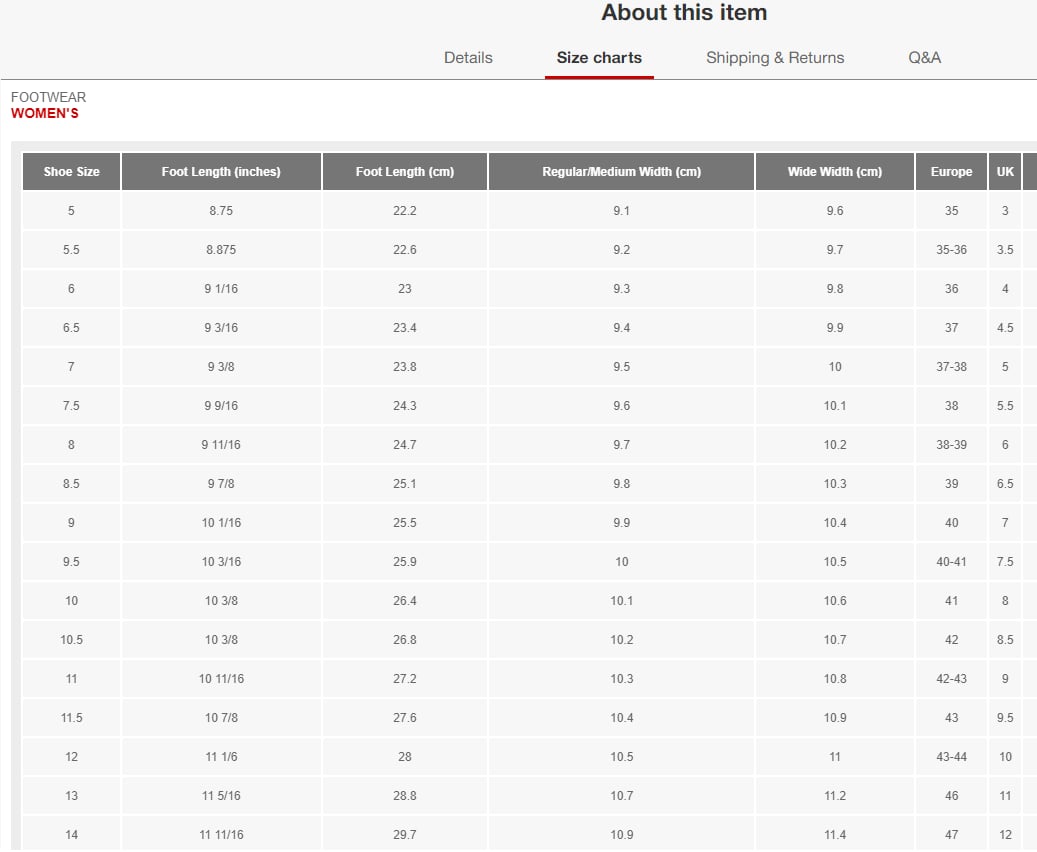The width and height of the screenshot is (1037, 852).
Task: Click foot length 26.4 cm cell
Action: point(405,601)
